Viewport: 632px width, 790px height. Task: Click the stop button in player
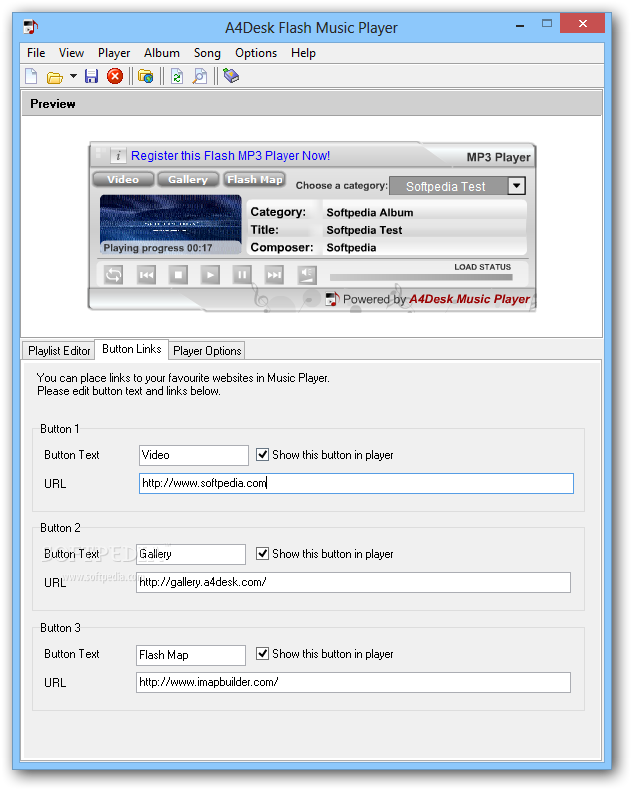(178, 275)
